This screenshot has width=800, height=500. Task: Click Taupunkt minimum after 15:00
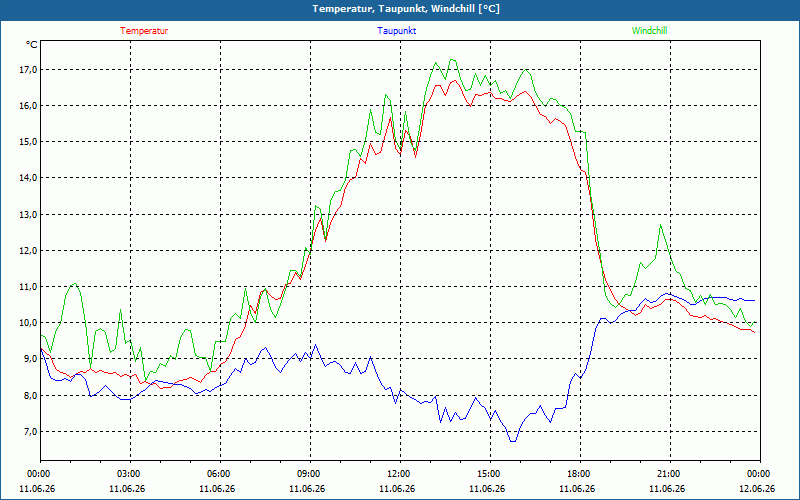click(x=513, y=441)
